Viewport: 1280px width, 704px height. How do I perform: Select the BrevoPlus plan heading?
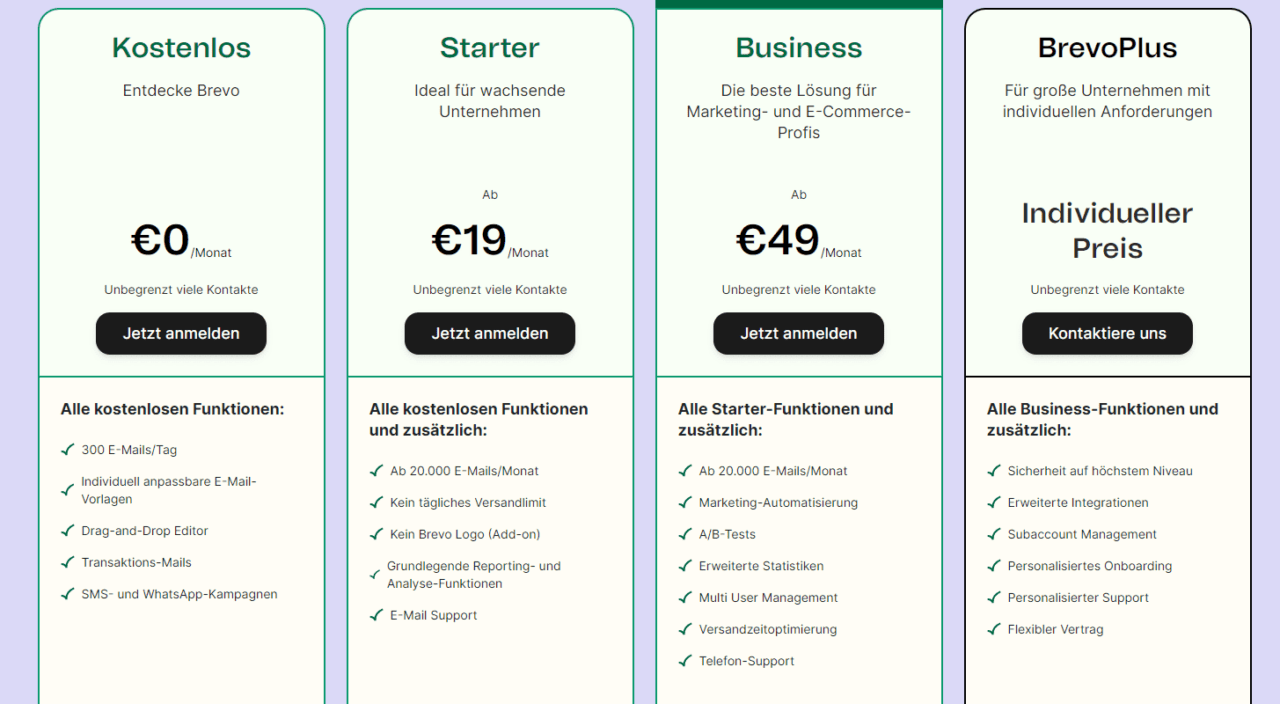pyautogui.click(x=1107, y=48)
